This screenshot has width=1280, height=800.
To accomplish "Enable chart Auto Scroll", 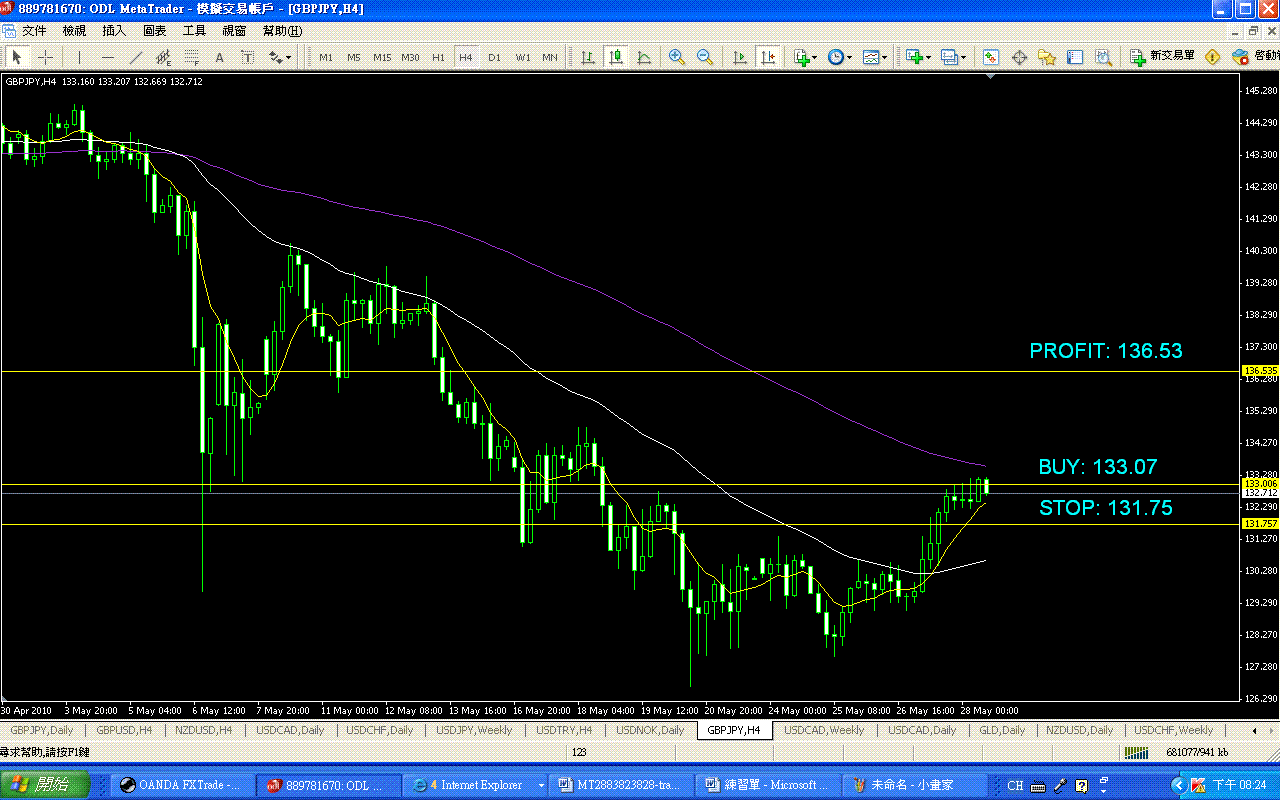I will [x=742, y=57].
